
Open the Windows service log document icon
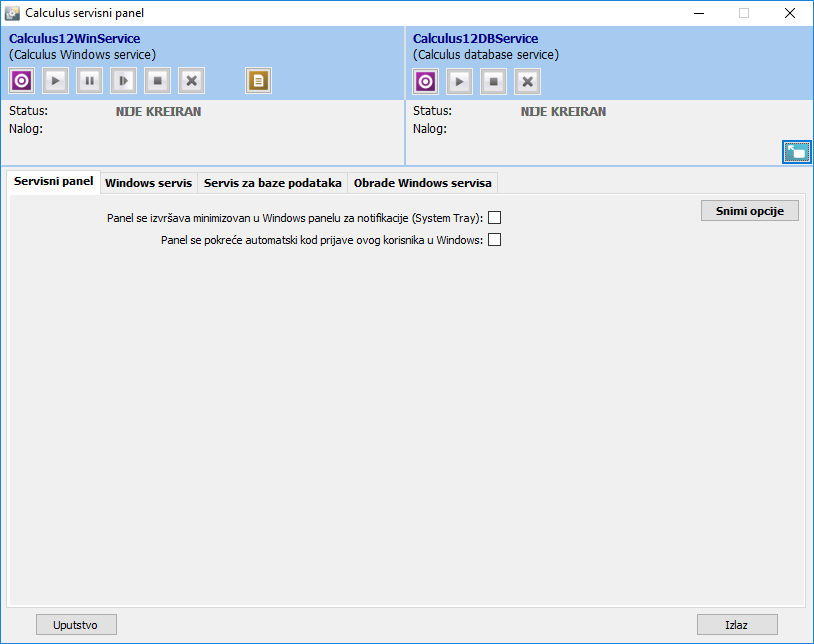[258, 81]
